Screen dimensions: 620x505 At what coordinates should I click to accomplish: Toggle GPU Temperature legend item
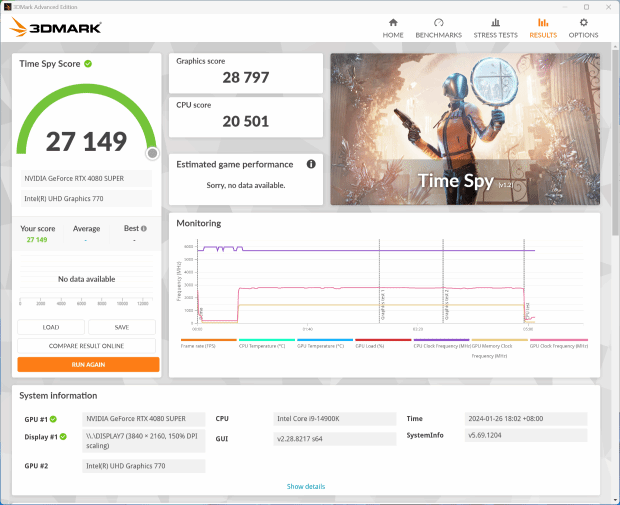pos(325,343)
